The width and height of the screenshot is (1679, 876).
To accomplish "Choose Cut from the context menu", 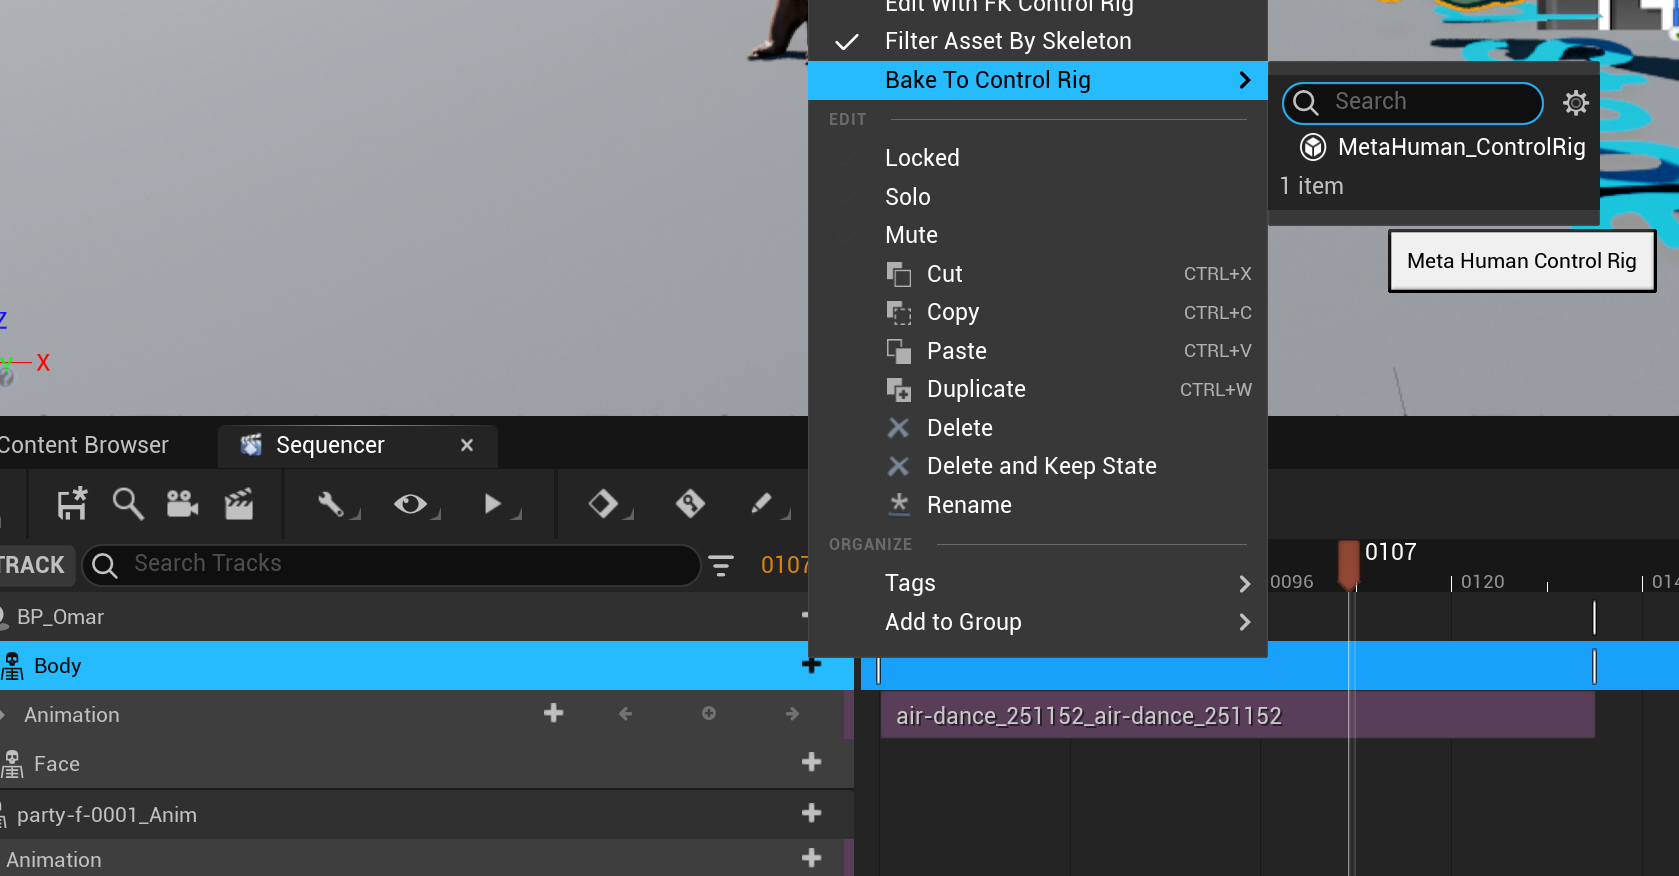I will (1038, 274).
